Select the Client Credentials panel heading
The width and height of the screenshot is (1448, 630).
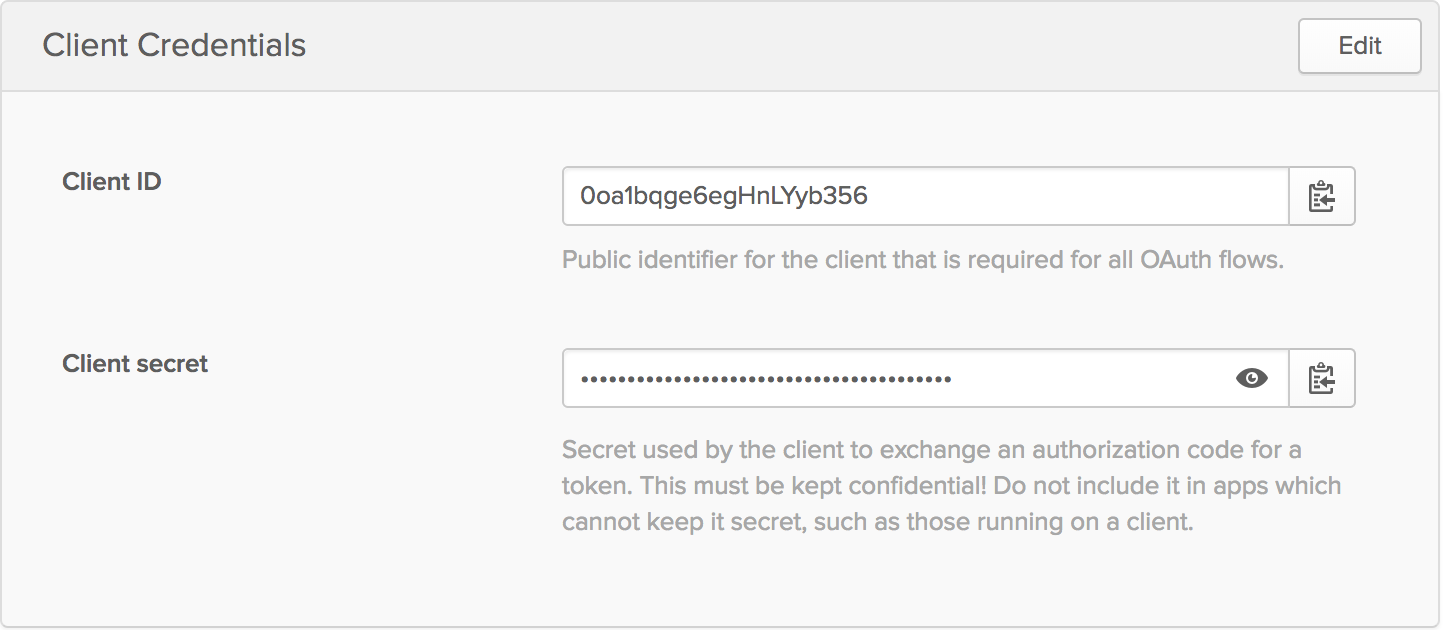tap(174, 46)
